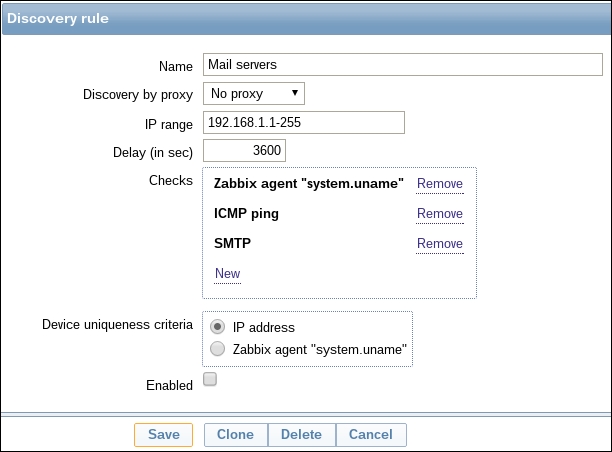Click the Zabbix agent check name in Checks
This screenshot has width=612, height=452.
click(308, 184)
